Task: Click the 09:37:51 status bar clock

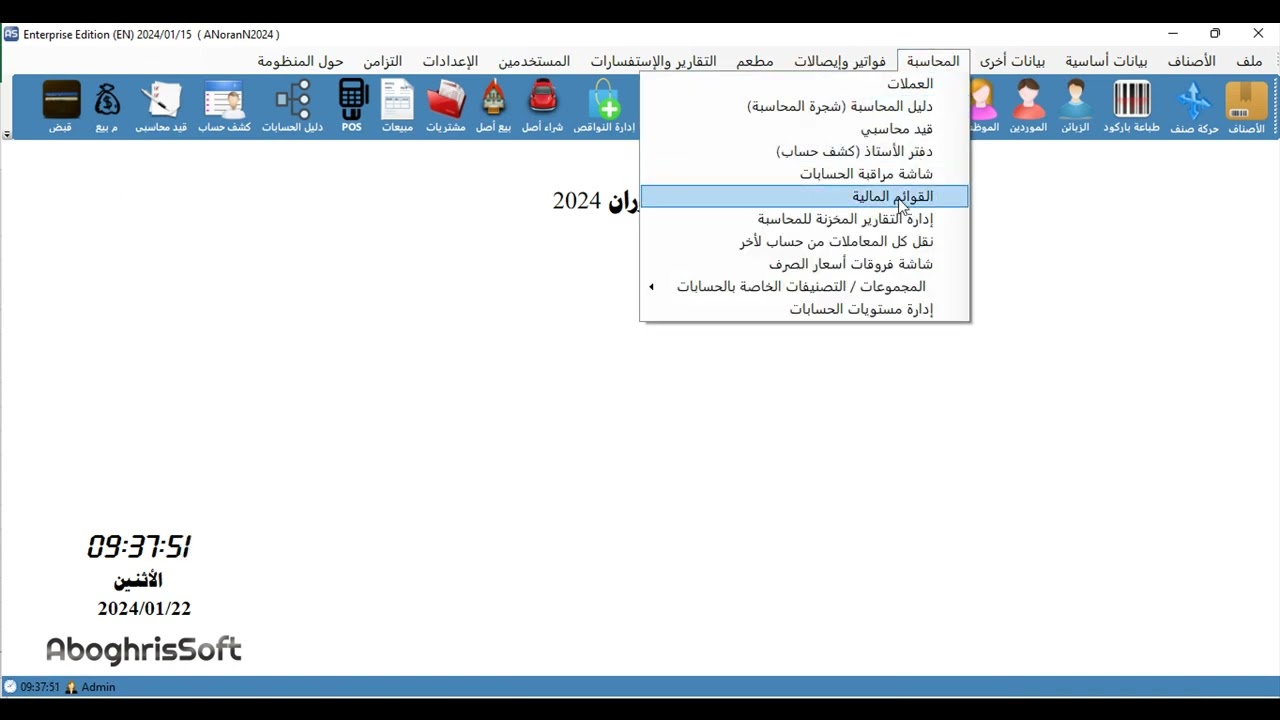Action: click(x=40, y=687)
